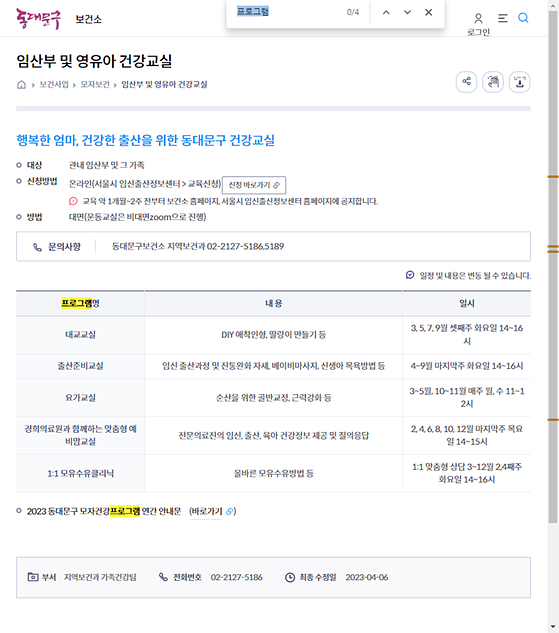
Task: Click the 1:1 모유수유클리닉 cell
Action: click(x=80, y=473)
